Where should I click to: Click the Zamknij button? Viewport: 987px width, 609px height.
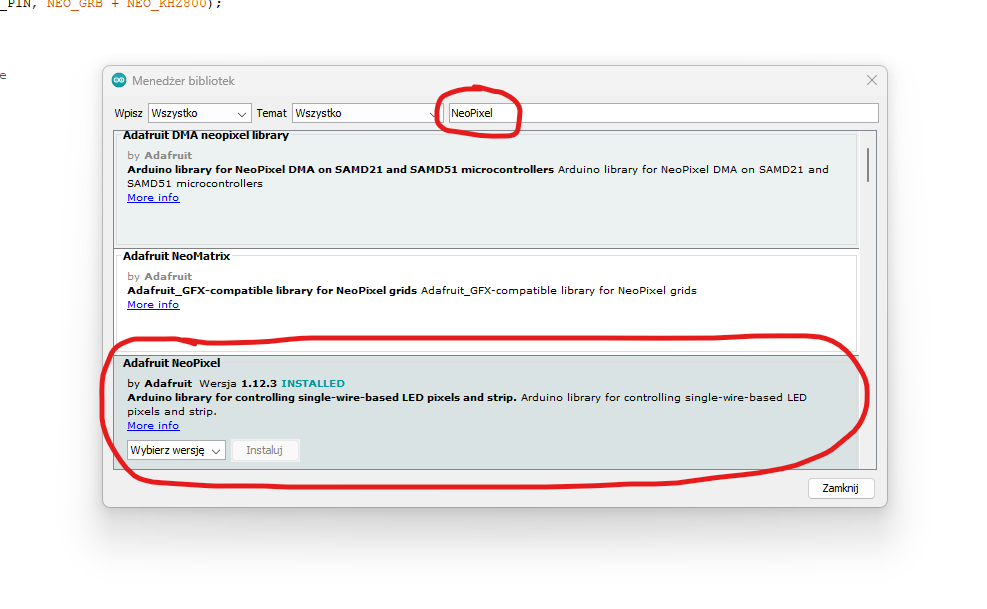(840, 488)
